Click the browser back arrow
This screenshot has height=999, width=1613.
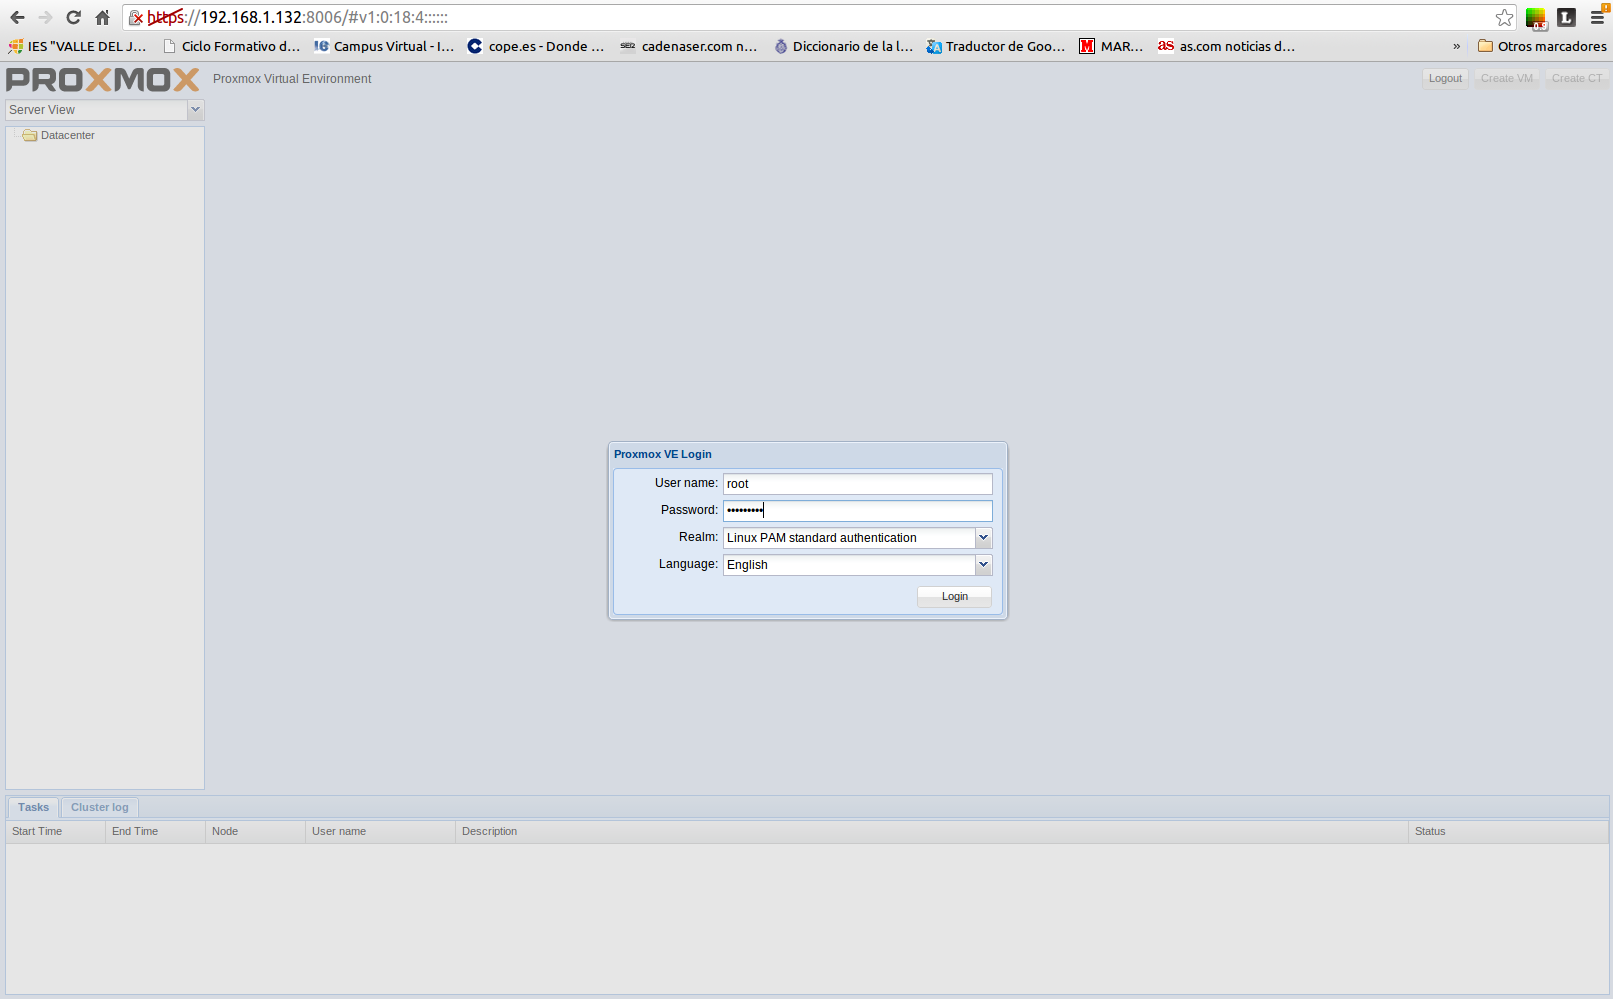coord(17,17)
